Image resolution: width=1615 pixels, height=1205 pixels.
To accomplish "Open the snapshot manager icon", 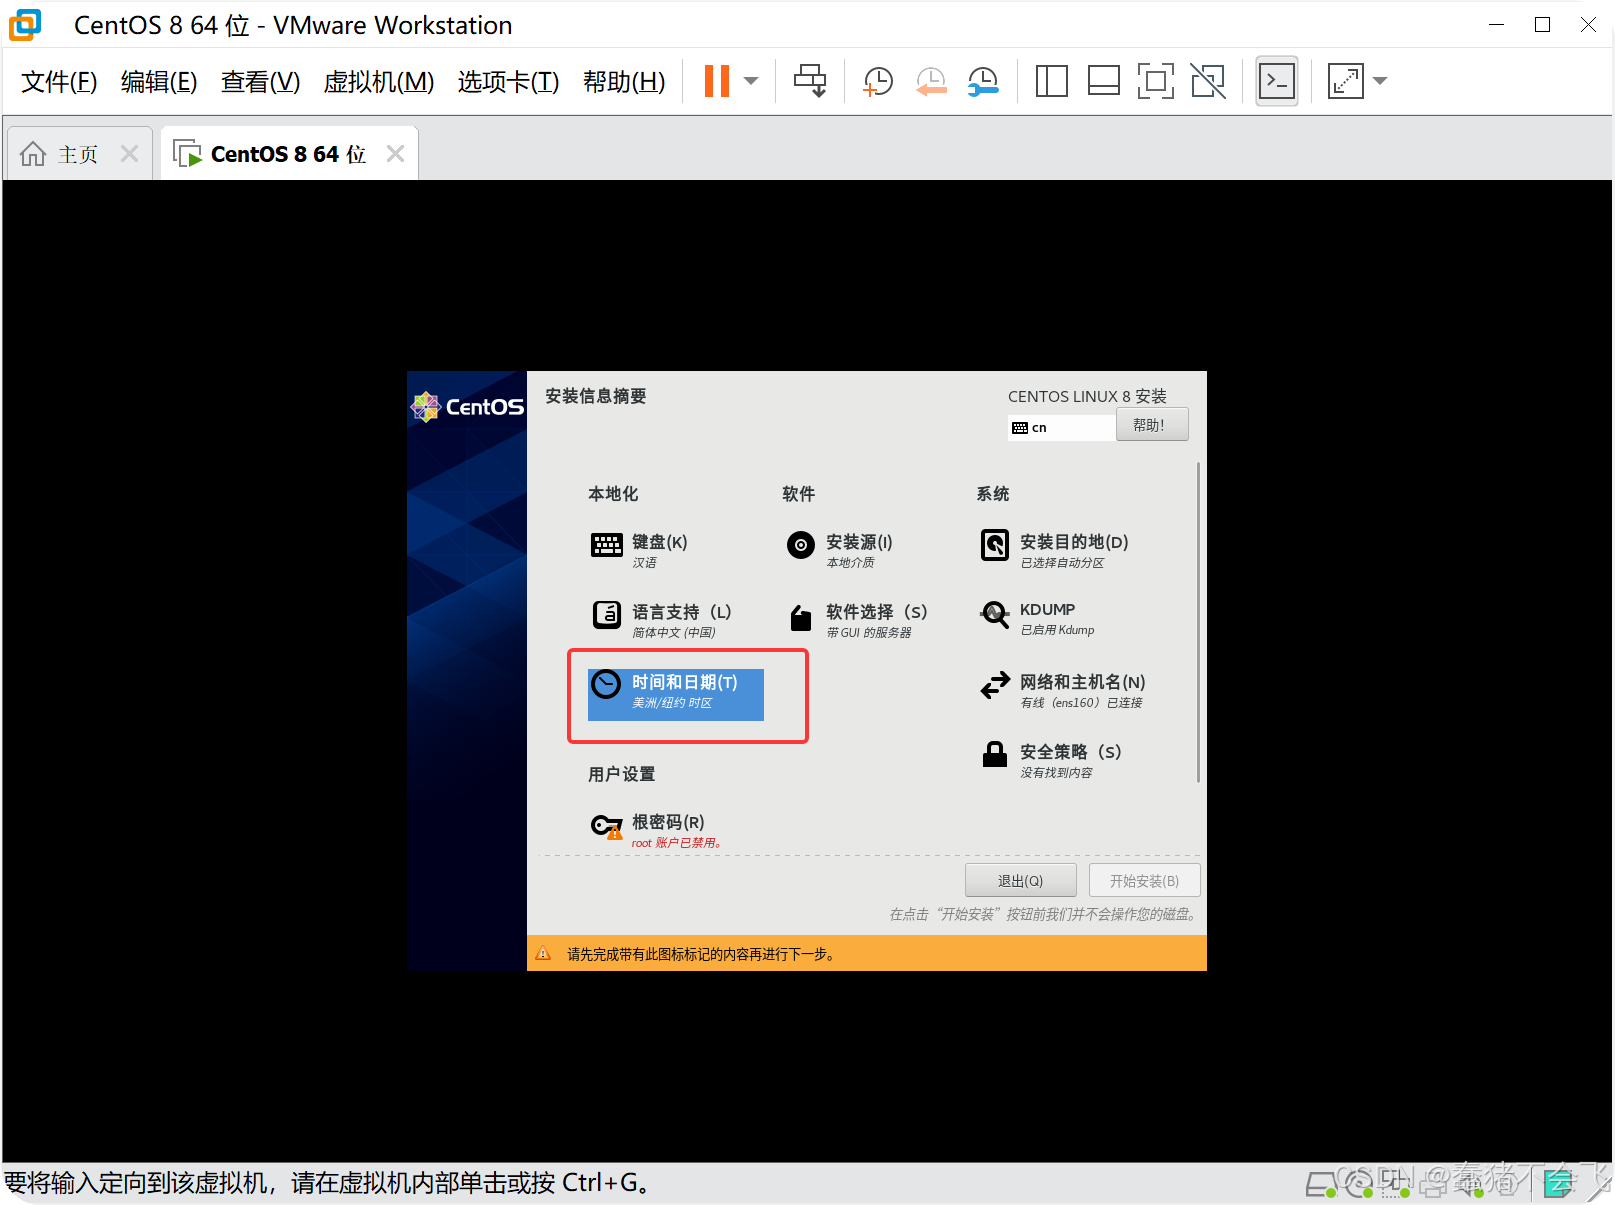I will coord(983,81).
